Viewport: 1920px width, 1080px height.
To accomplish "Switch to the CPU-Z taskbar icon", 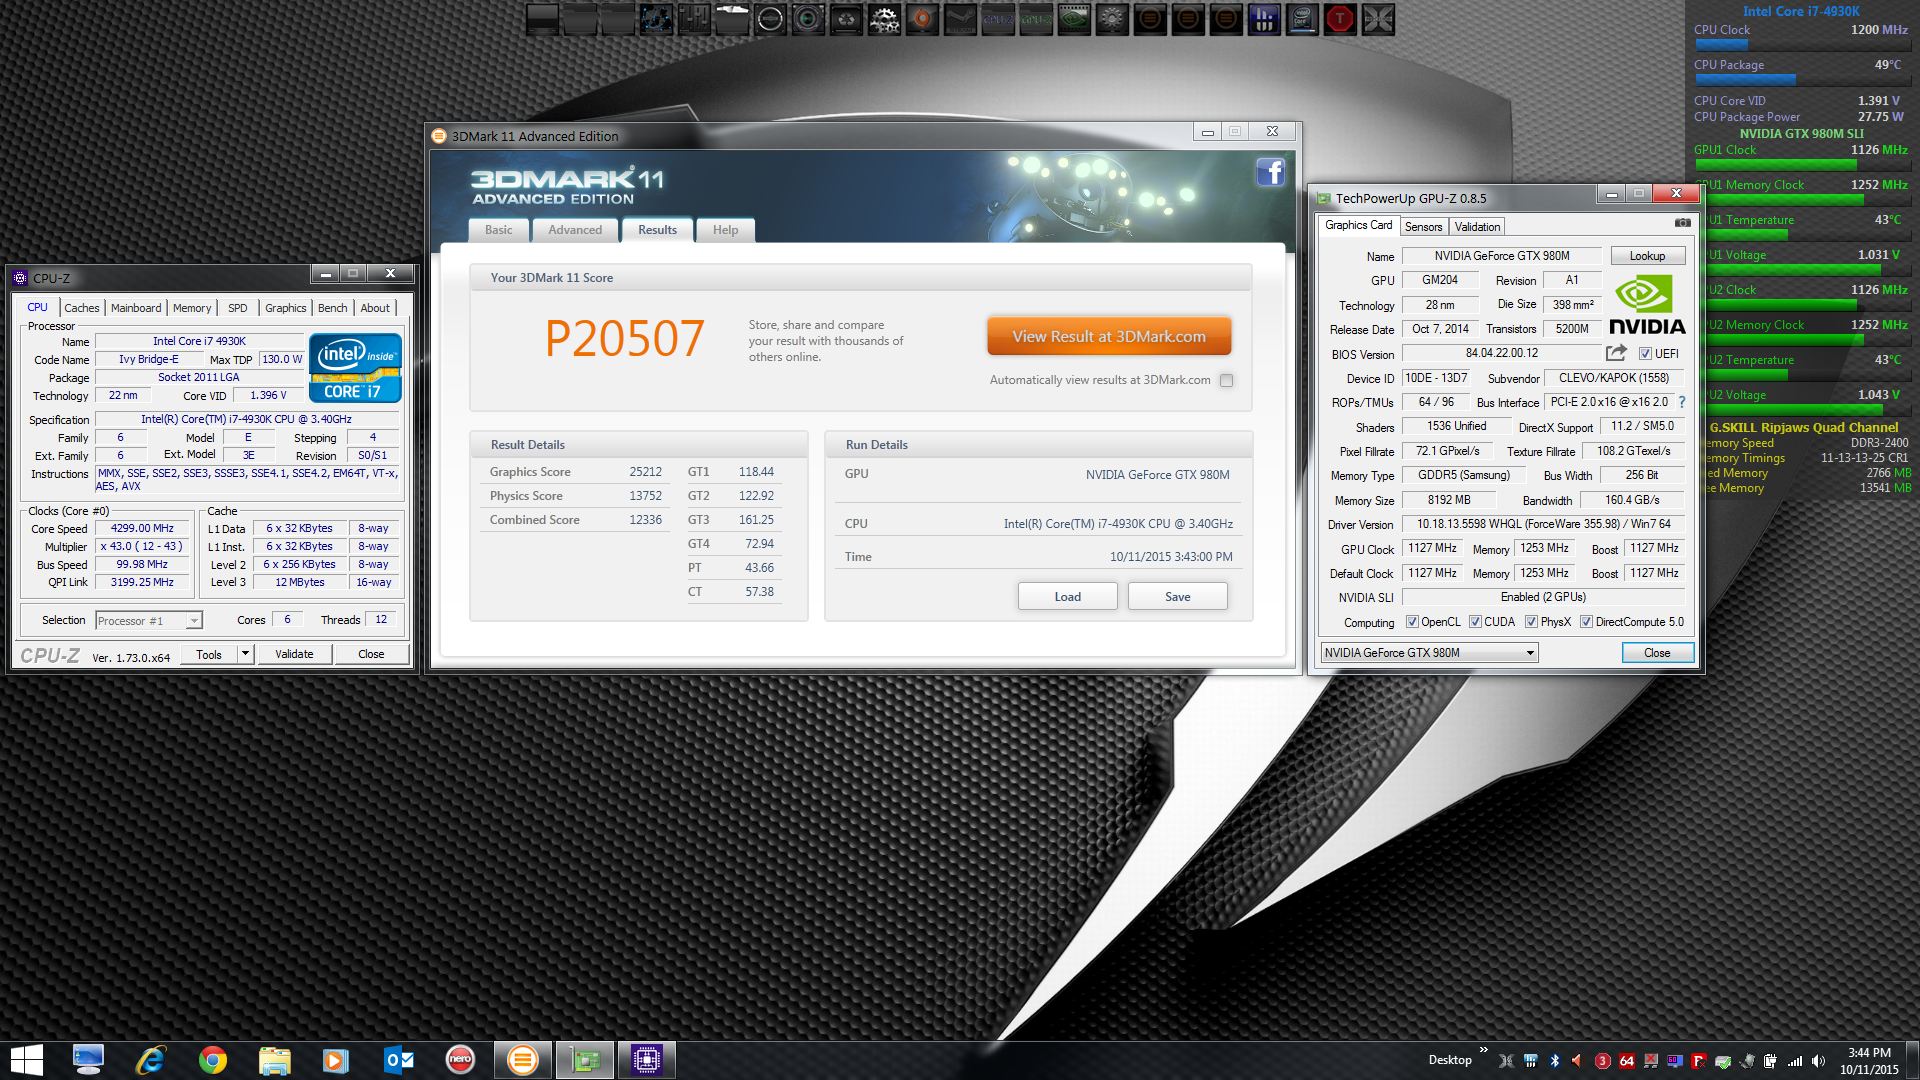I will tap(646, 1060).
